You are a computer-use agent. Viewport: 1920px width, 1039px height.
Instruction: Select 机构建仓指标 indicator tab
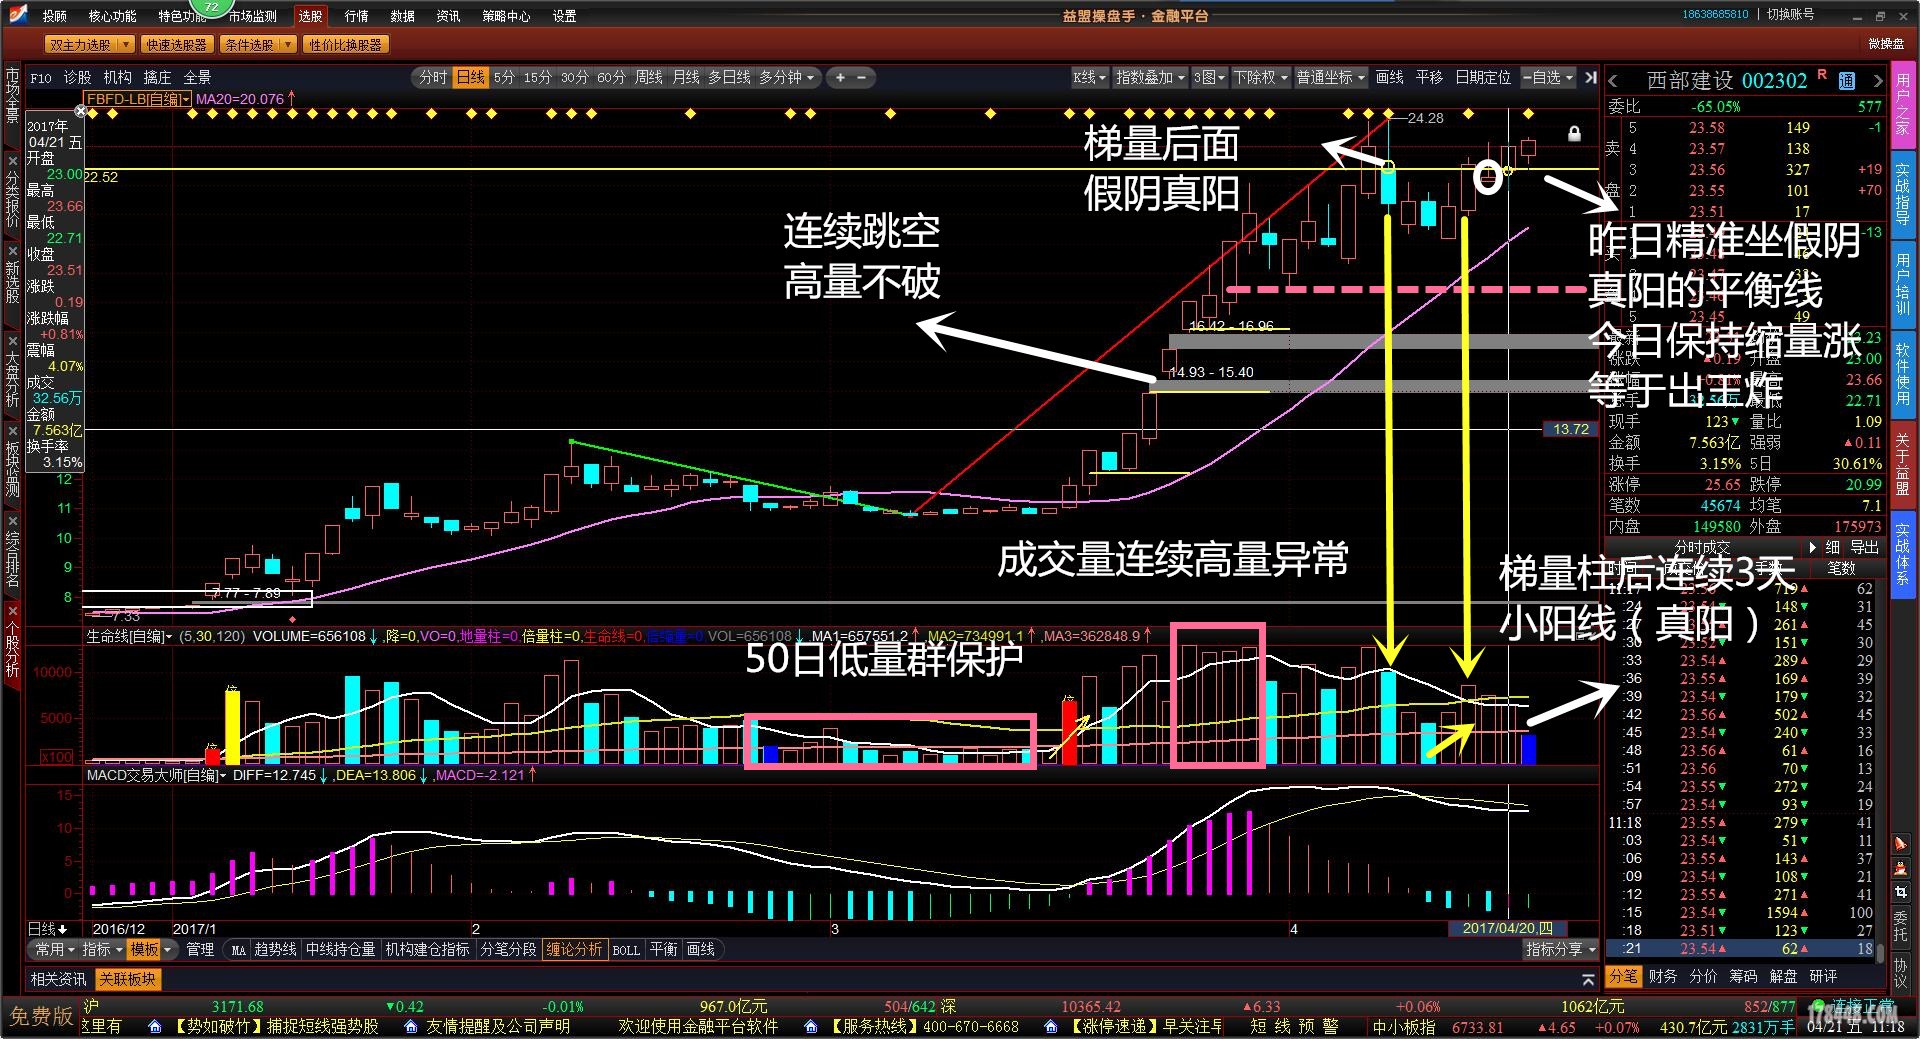(x=428, y=949)
